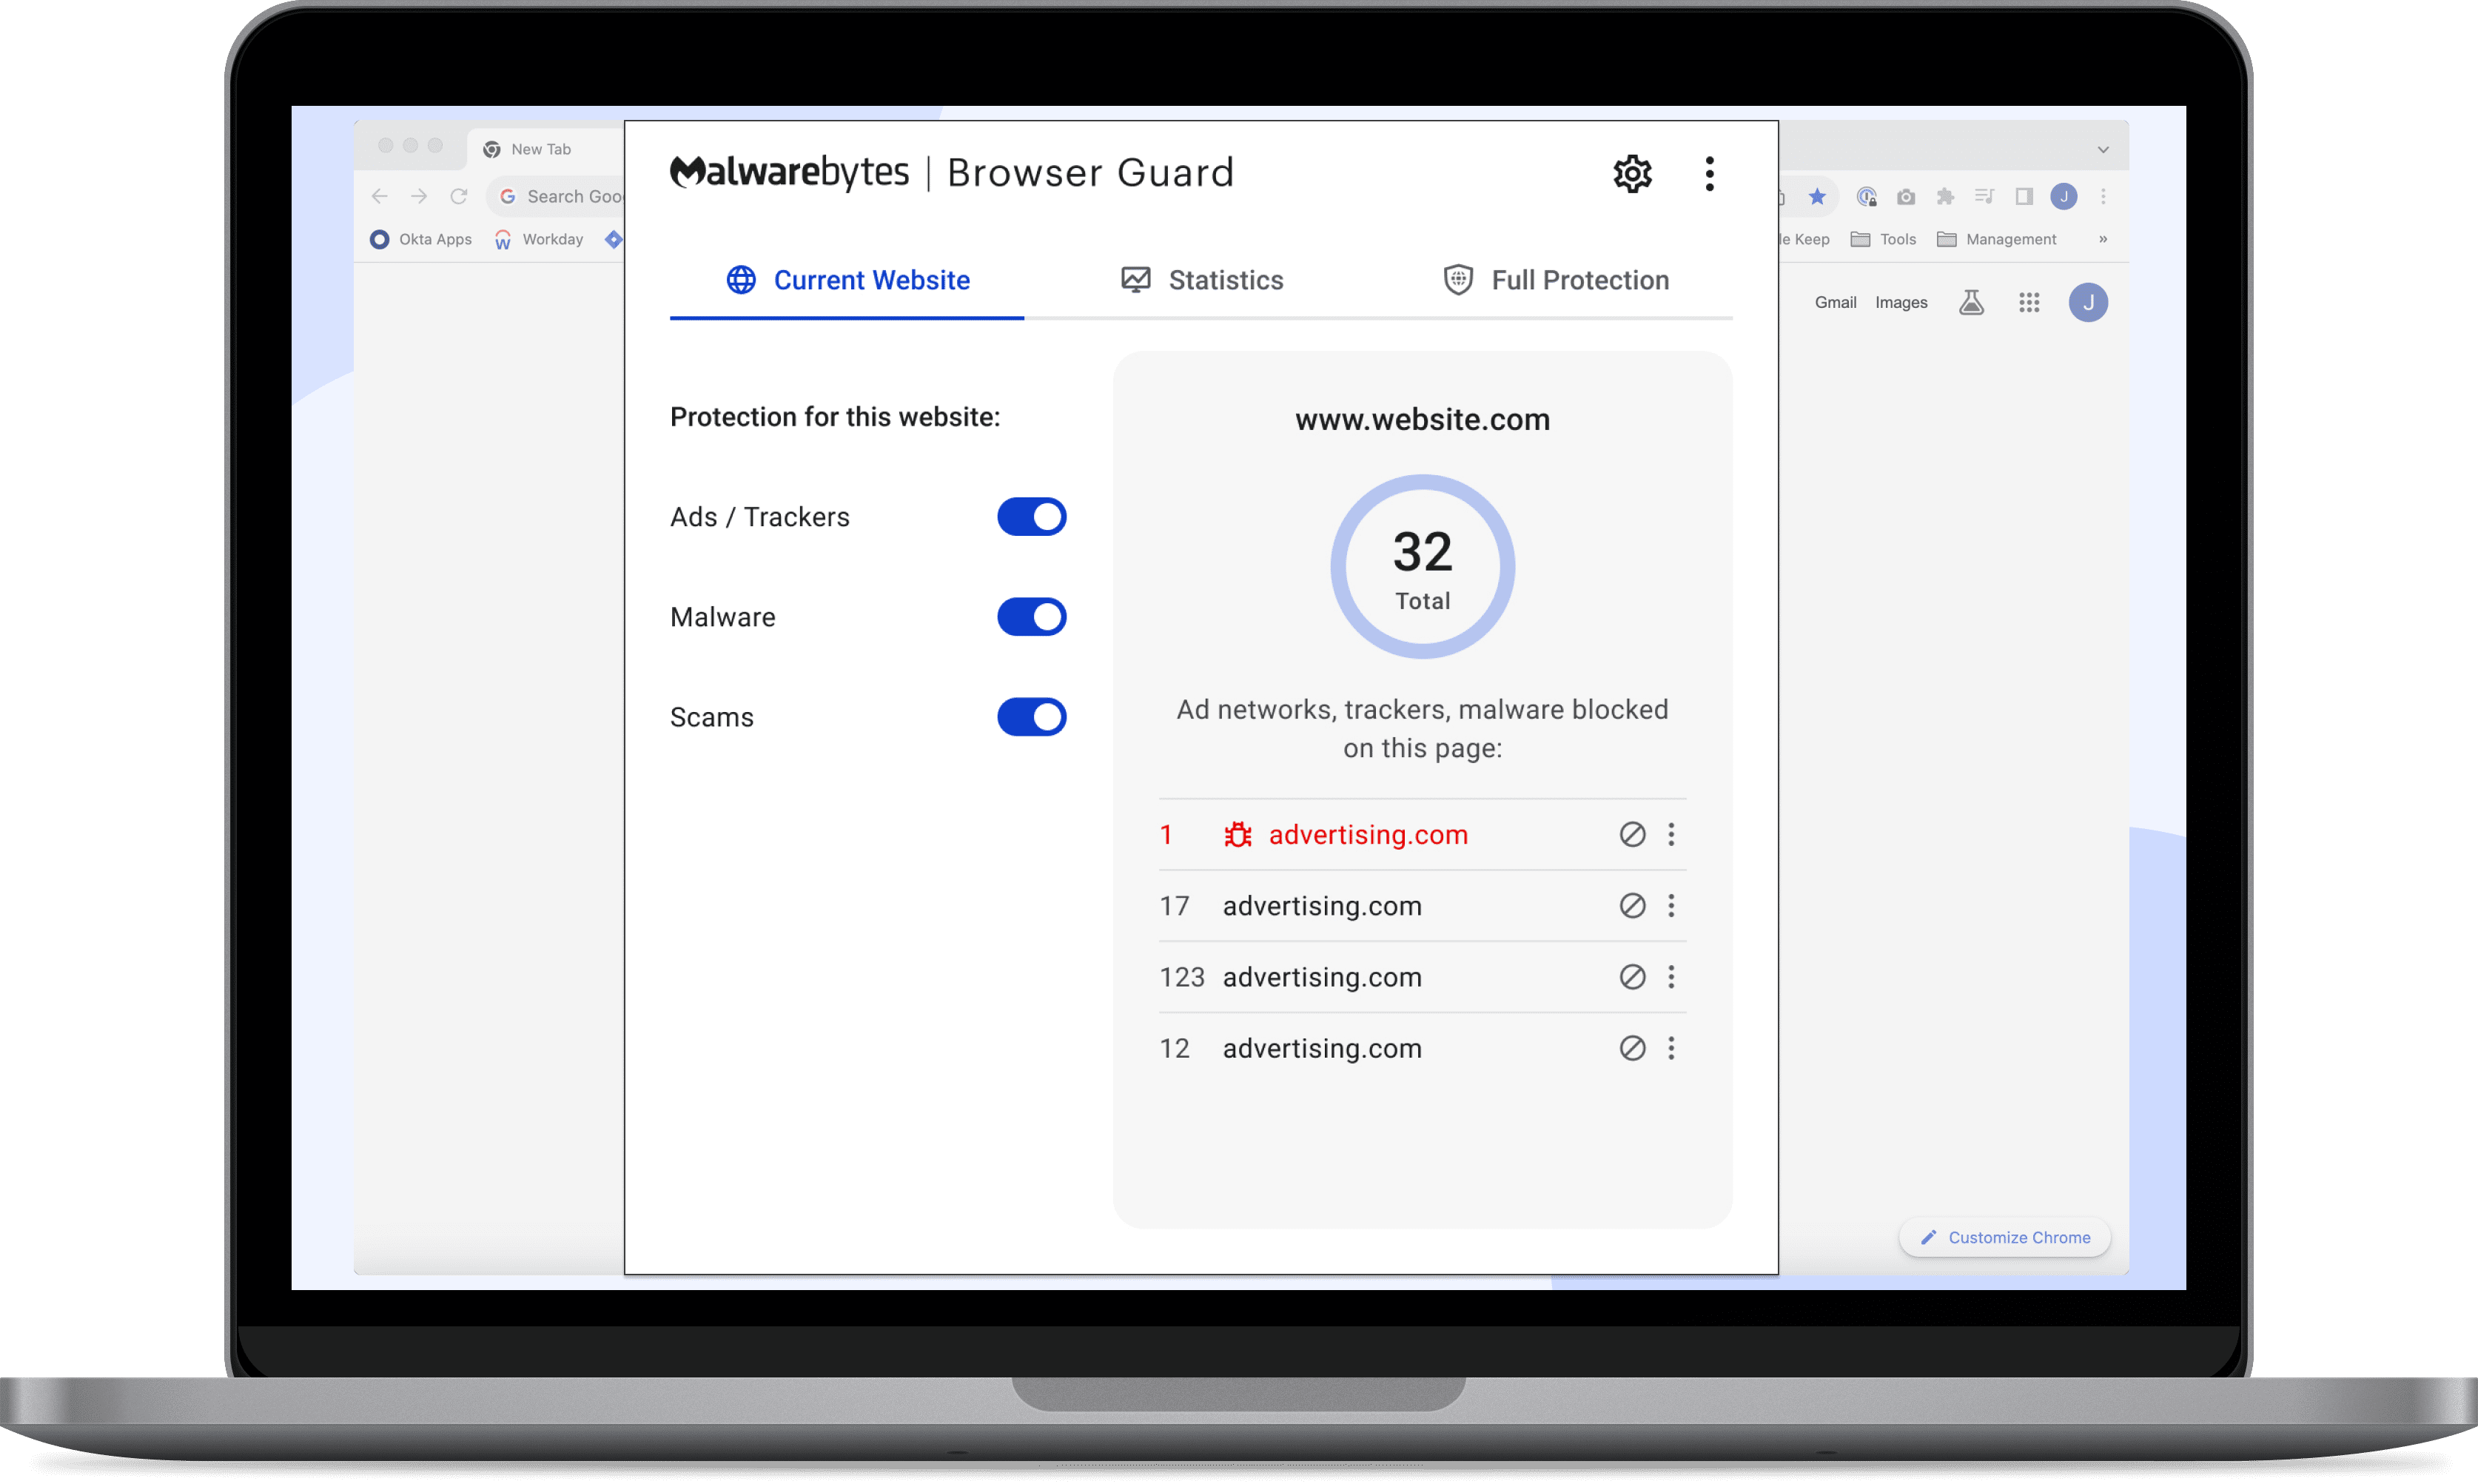This screenshot has height=1484, width=2478.
Task: Open the Google apps grid
Action: coord(2028,303)
